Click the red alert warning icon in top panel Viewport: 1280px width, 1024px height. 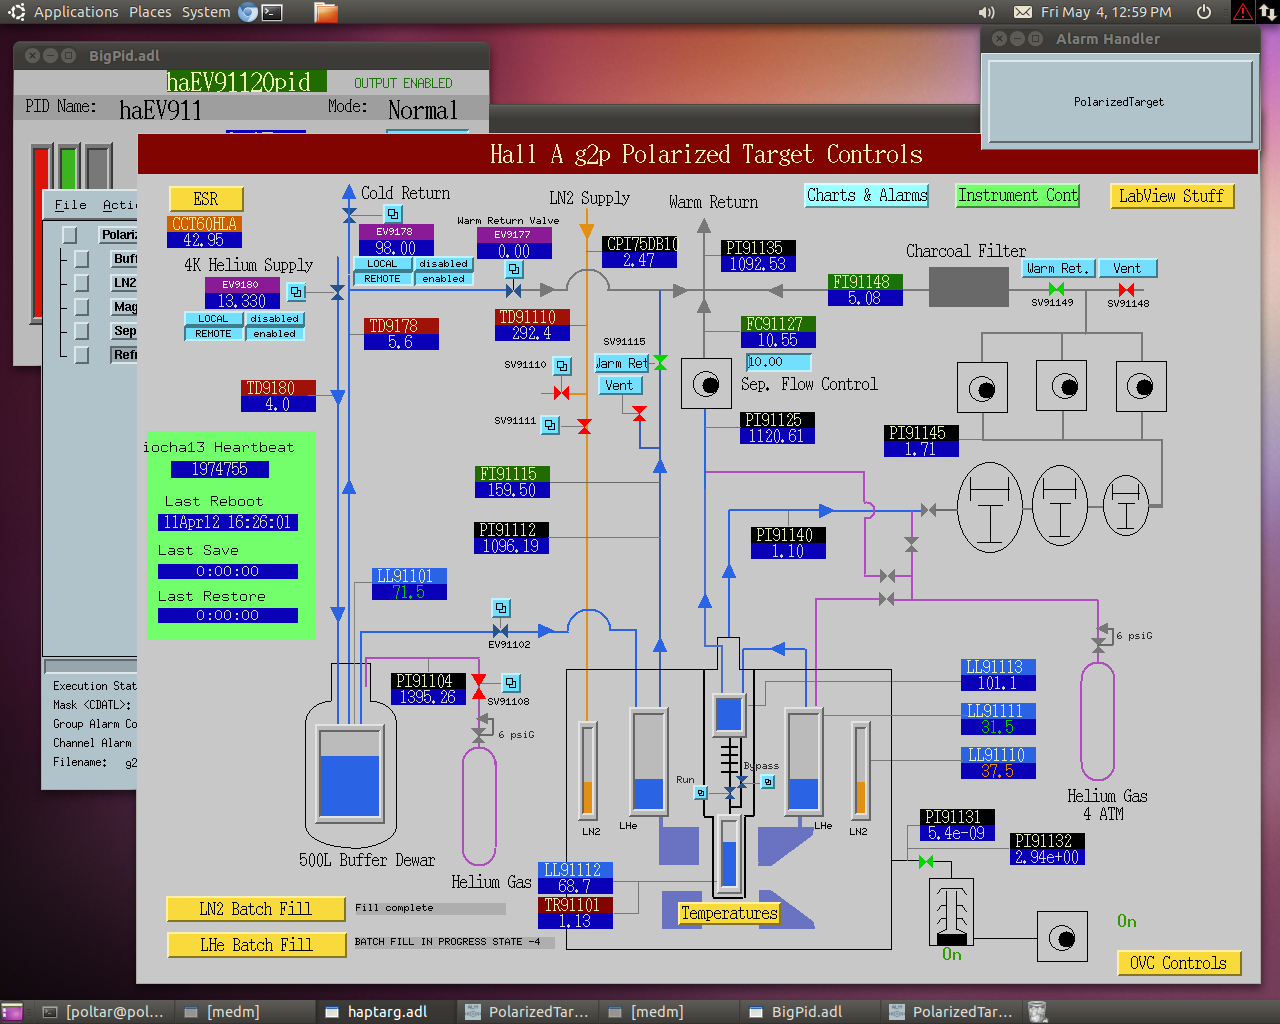click(x=1243, y=12)
